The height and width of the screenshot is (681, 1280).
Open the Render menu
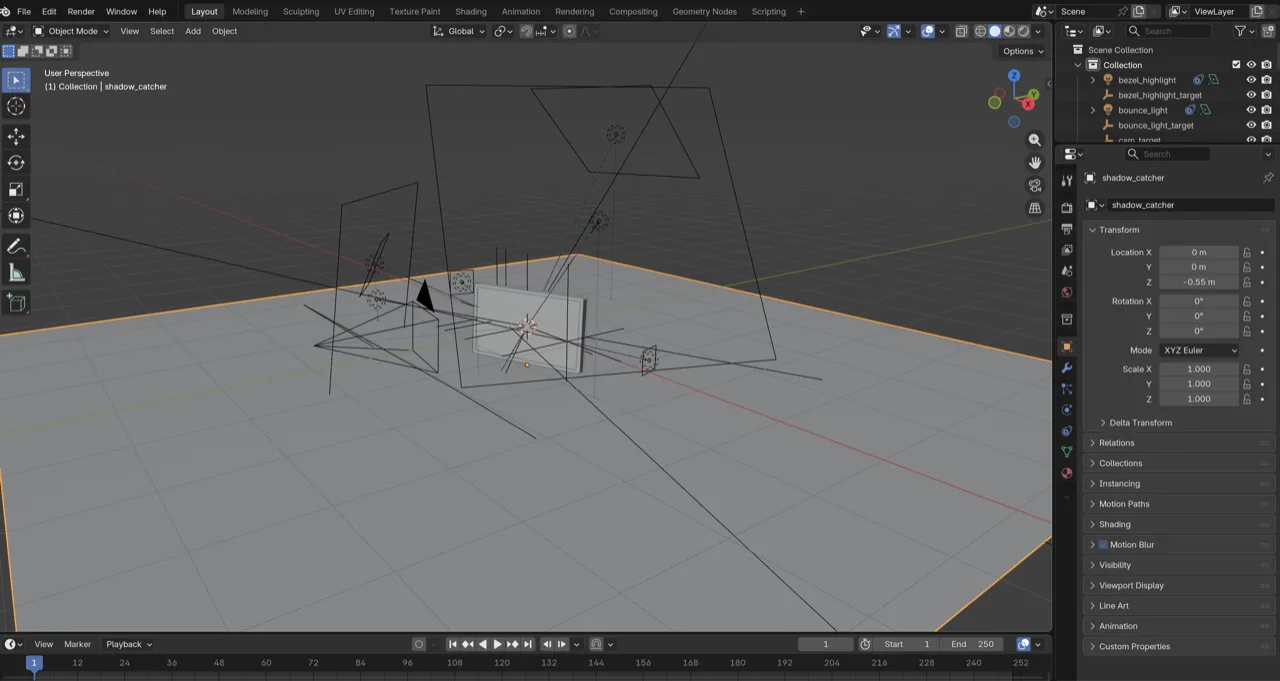(80, 11)
